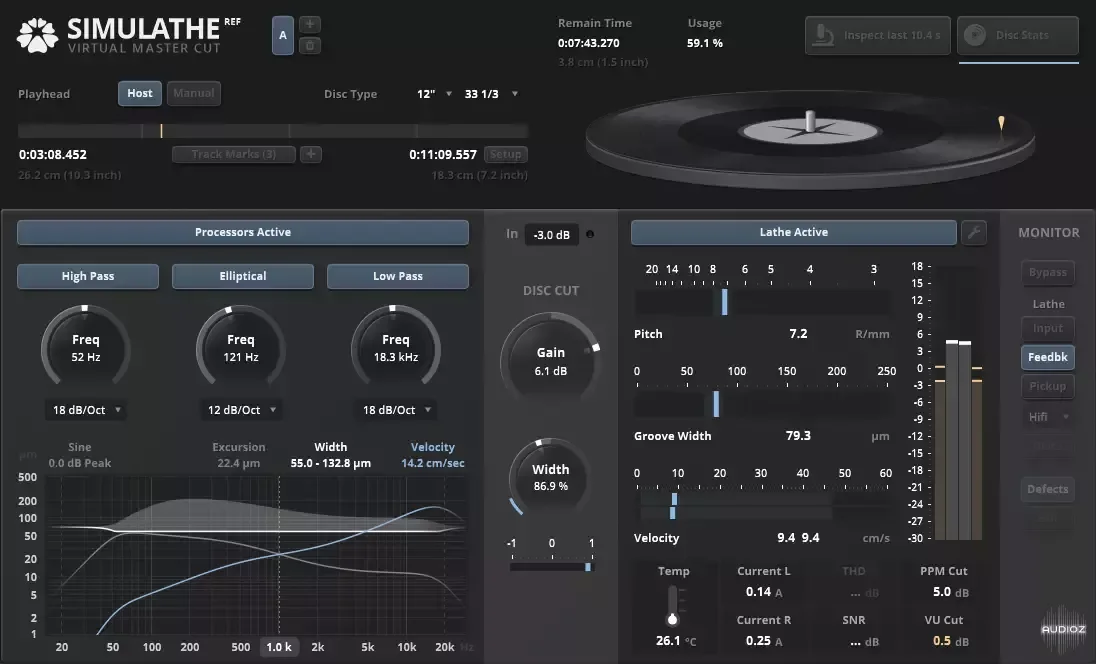Set playhead mode to Manual
1096x664 pixels.
[x=194, y=93]
